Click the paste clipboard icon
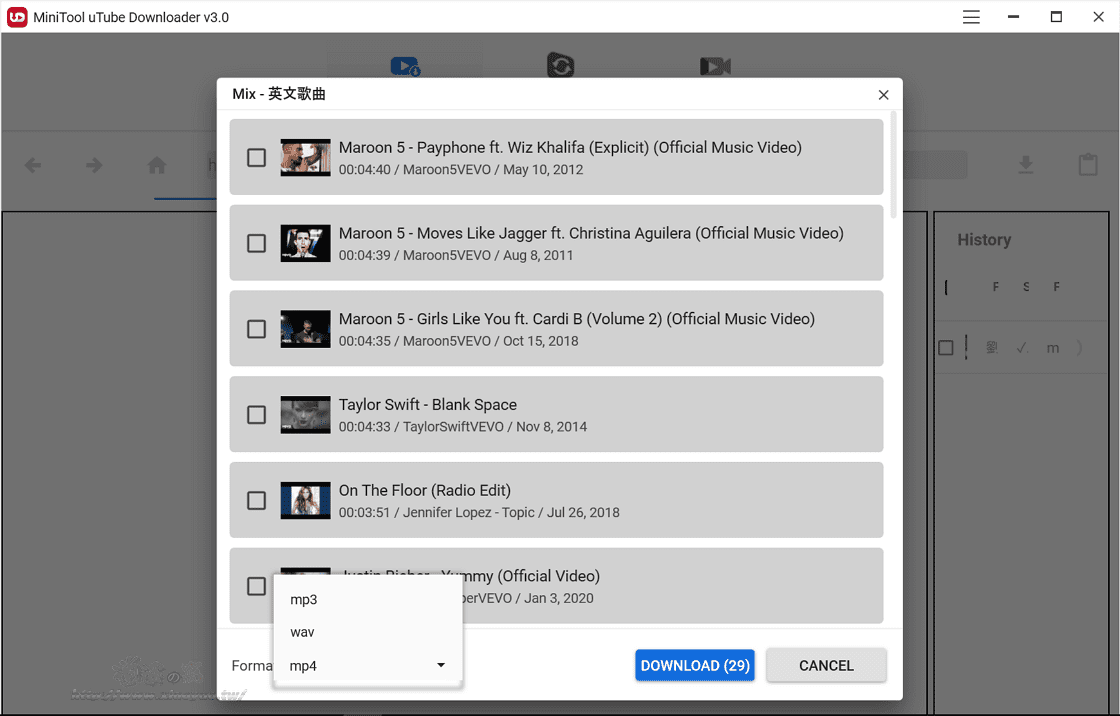Image resolution: width=1120 pixels, height=716 pixels. [1088, 164]
